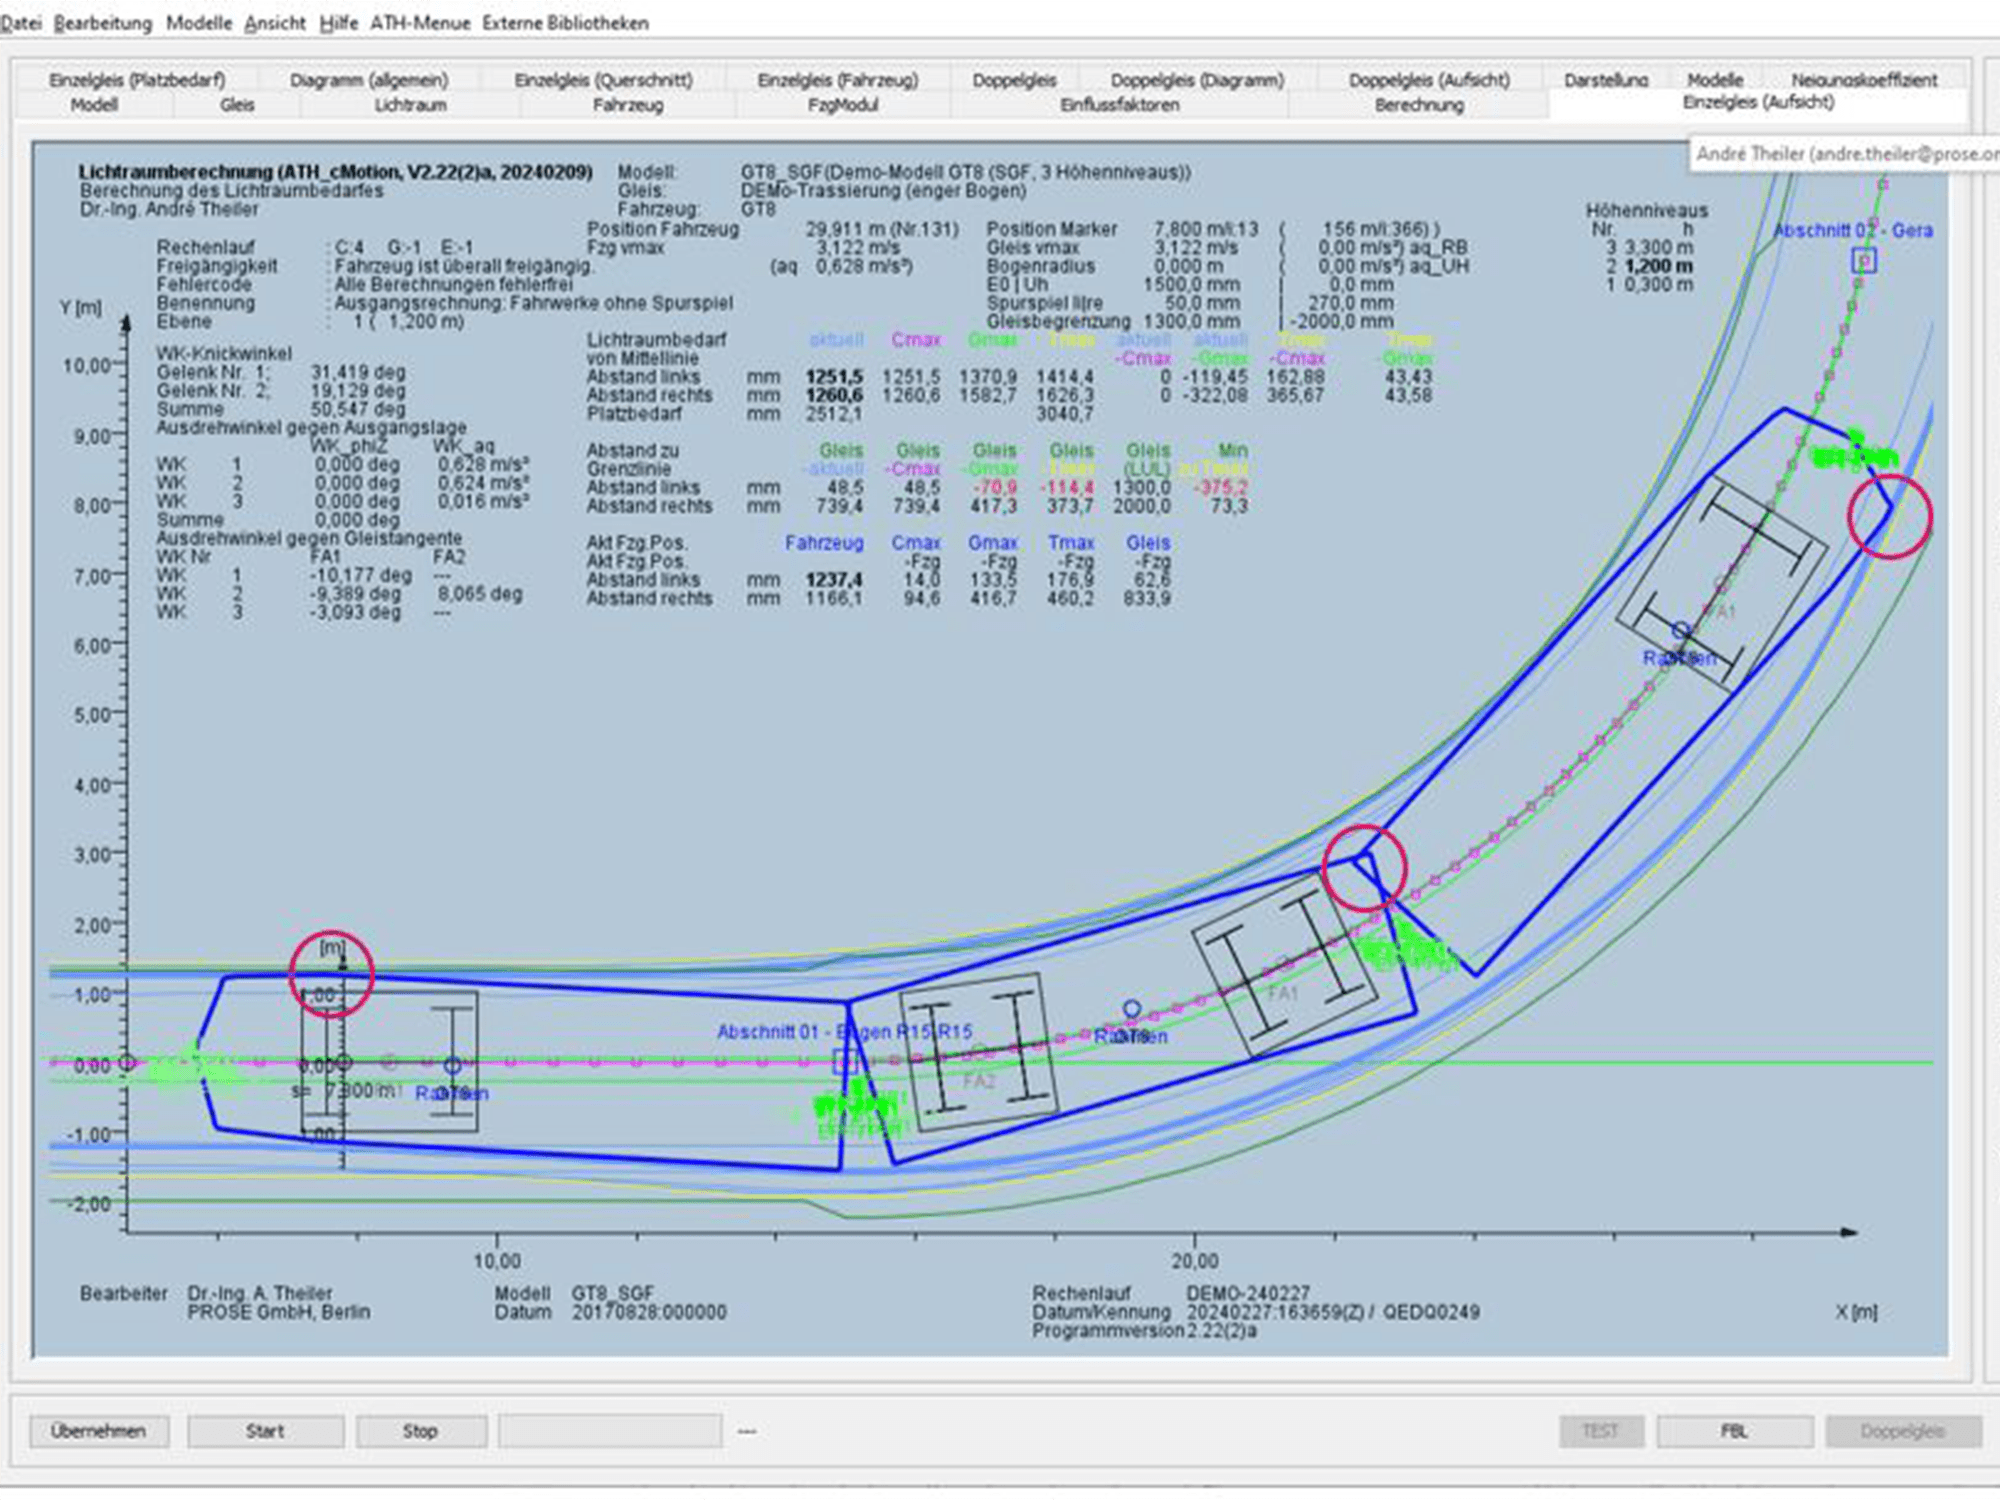Image resolution: width=2000 pixels, height=1500 pixels.
Task: Switch to the Einflussfaktoren tab
Action: coord(1119,105)
